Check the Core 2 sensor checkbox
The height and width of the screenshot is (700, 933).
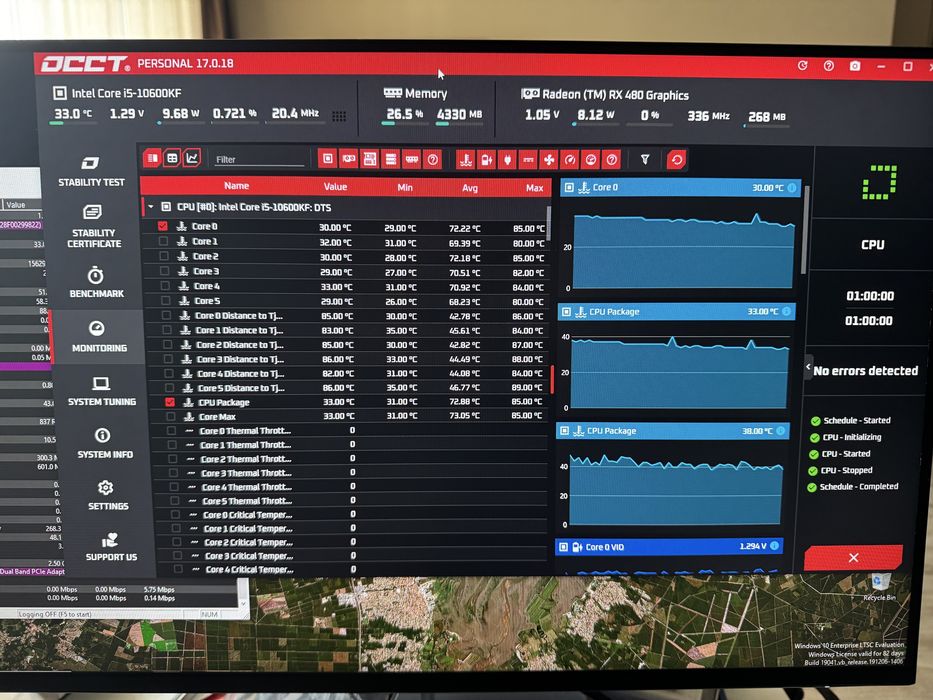pyautogui.click(x=164, y=256)
